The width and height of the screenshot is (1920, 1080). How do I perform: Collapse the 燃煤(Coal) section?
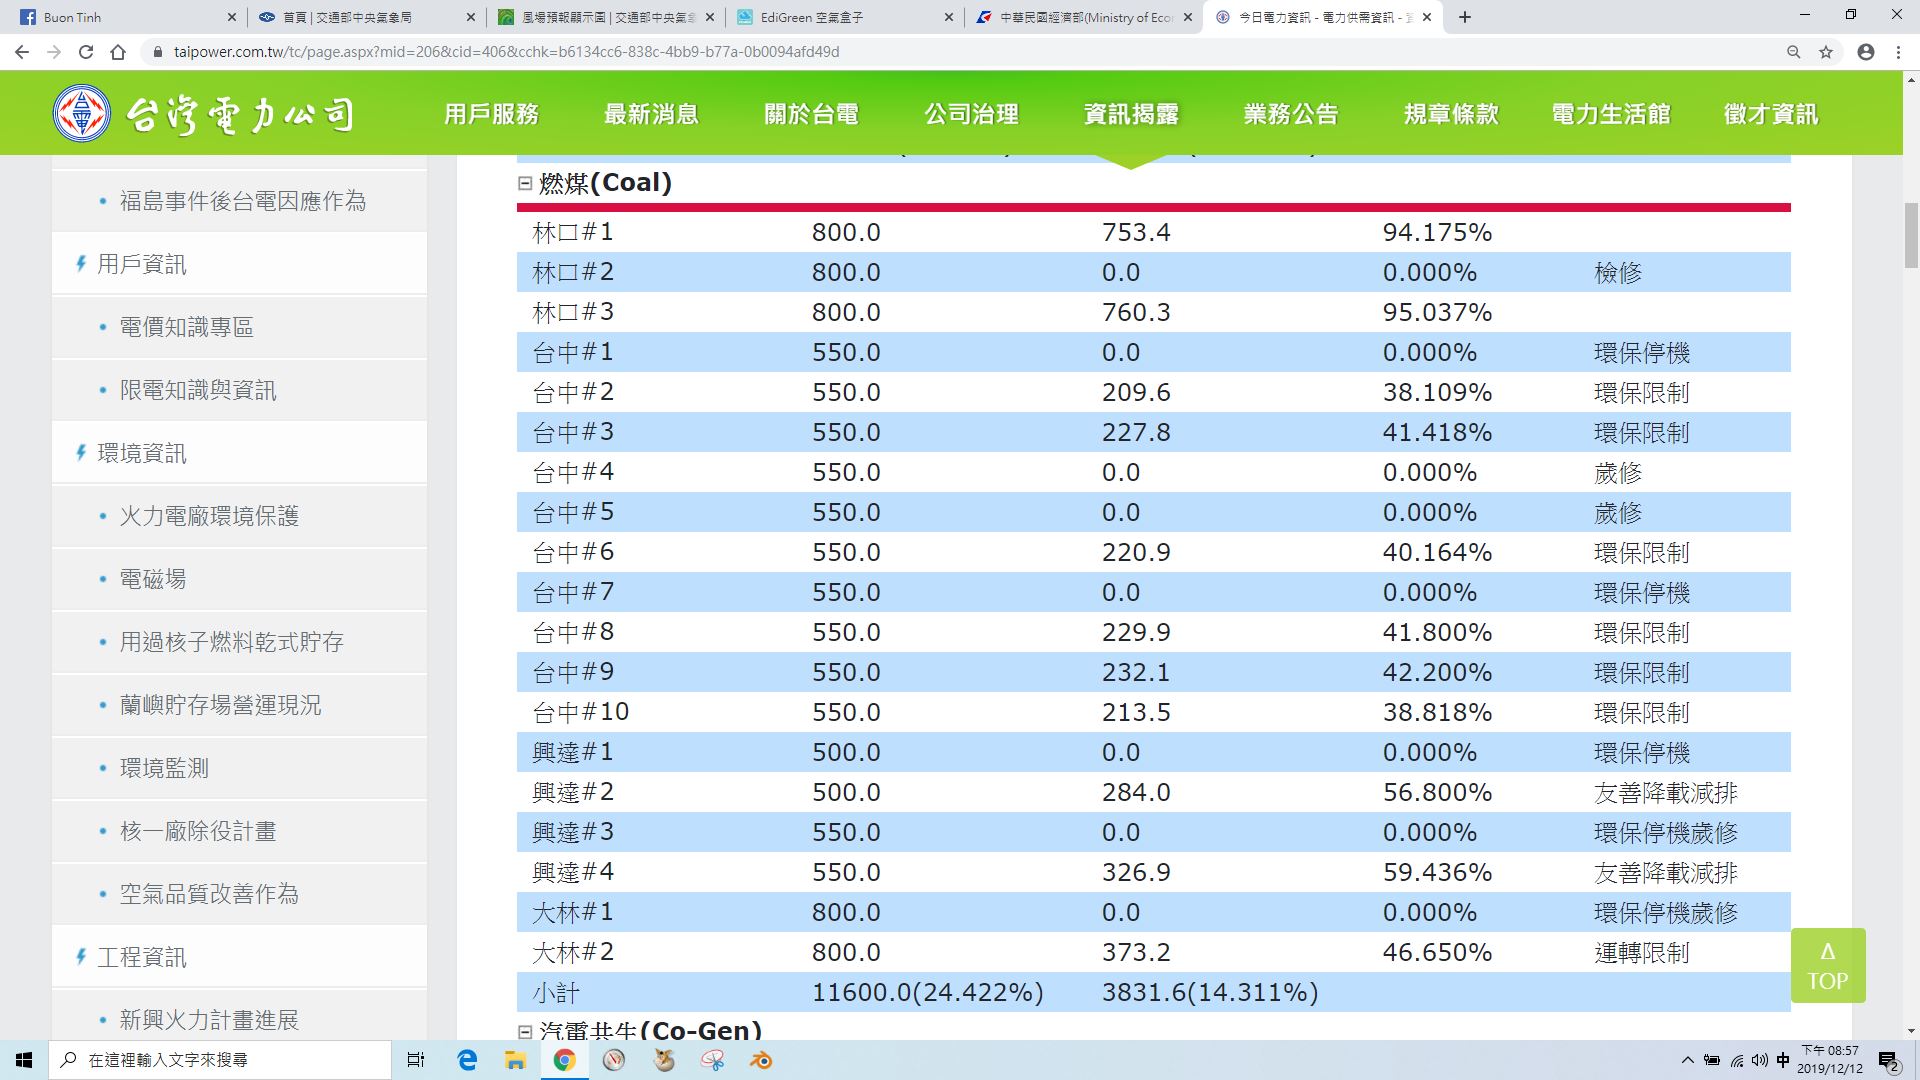[x=525, y=183]
